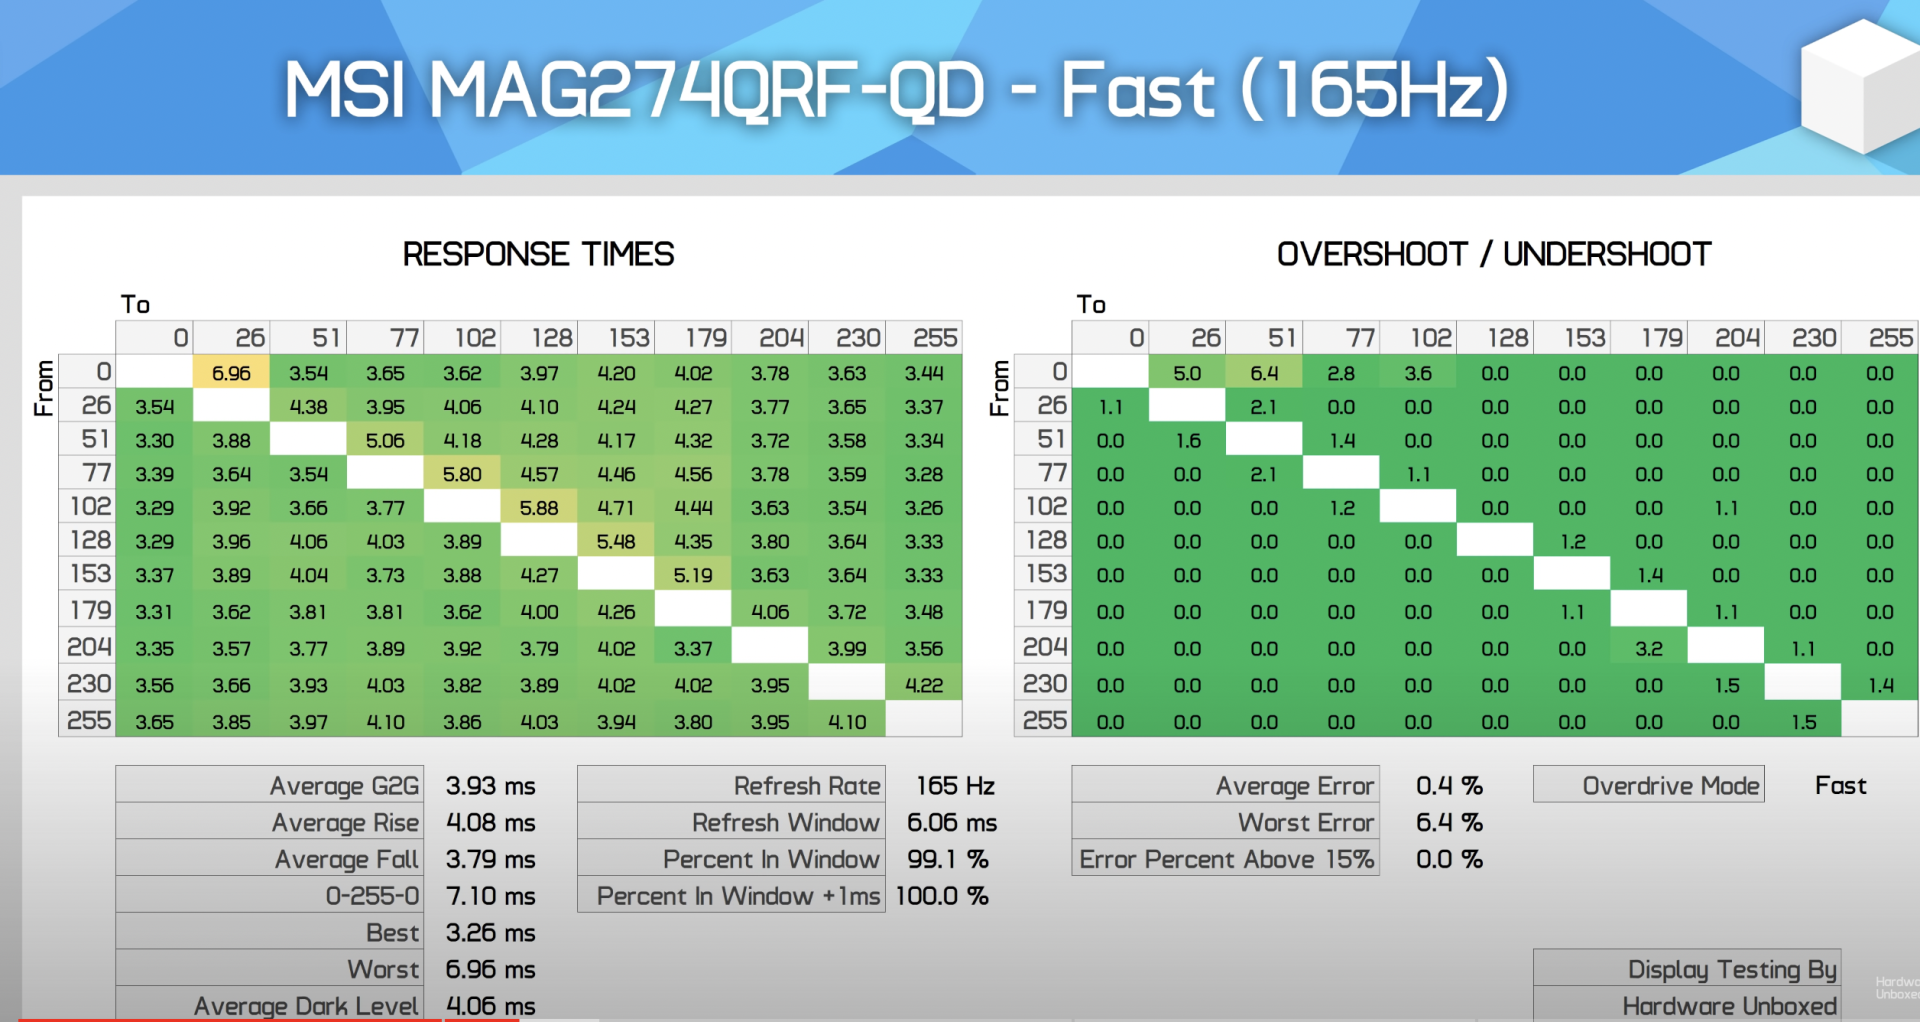1920x1022 pixels.
Task: Click the 3.2 overshoot cell
Action: [1649, 648]
